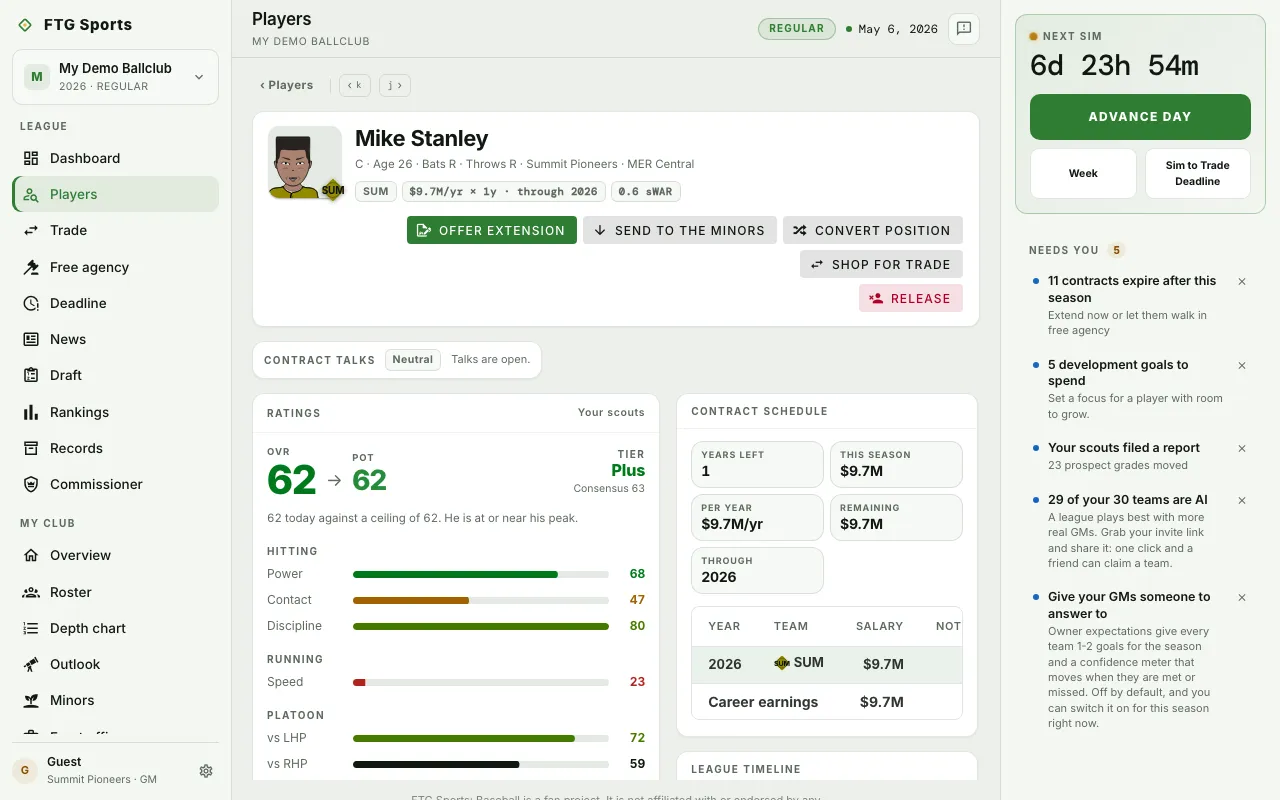Select Players in the sidebar menu
1280x800 pixels.
(x=115, y=194)
